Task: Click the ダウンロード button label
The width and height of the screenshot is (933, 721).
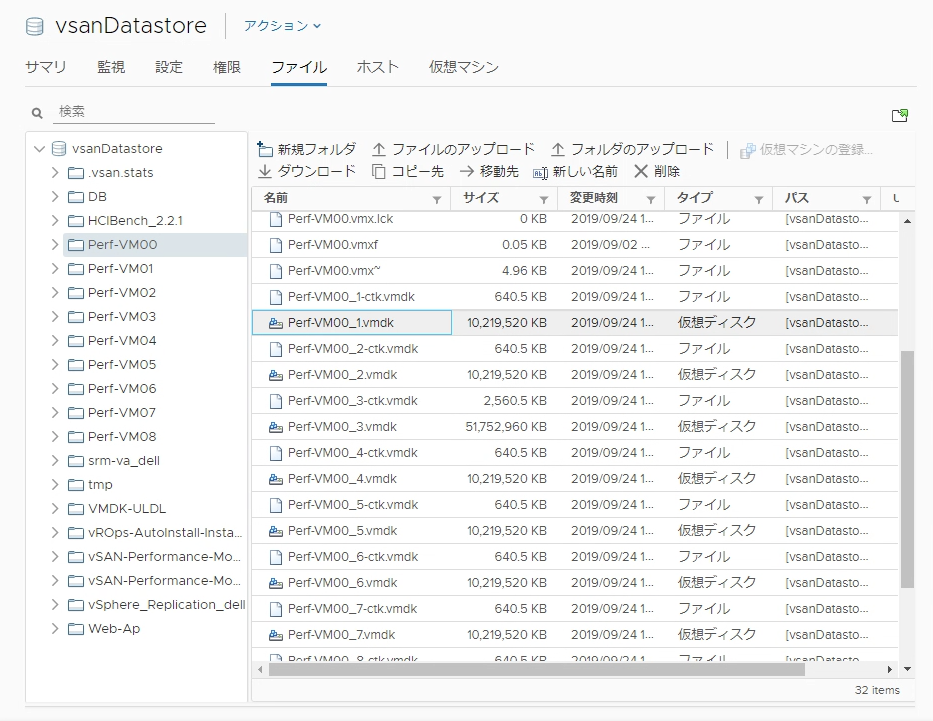Action: pos(317,171)
